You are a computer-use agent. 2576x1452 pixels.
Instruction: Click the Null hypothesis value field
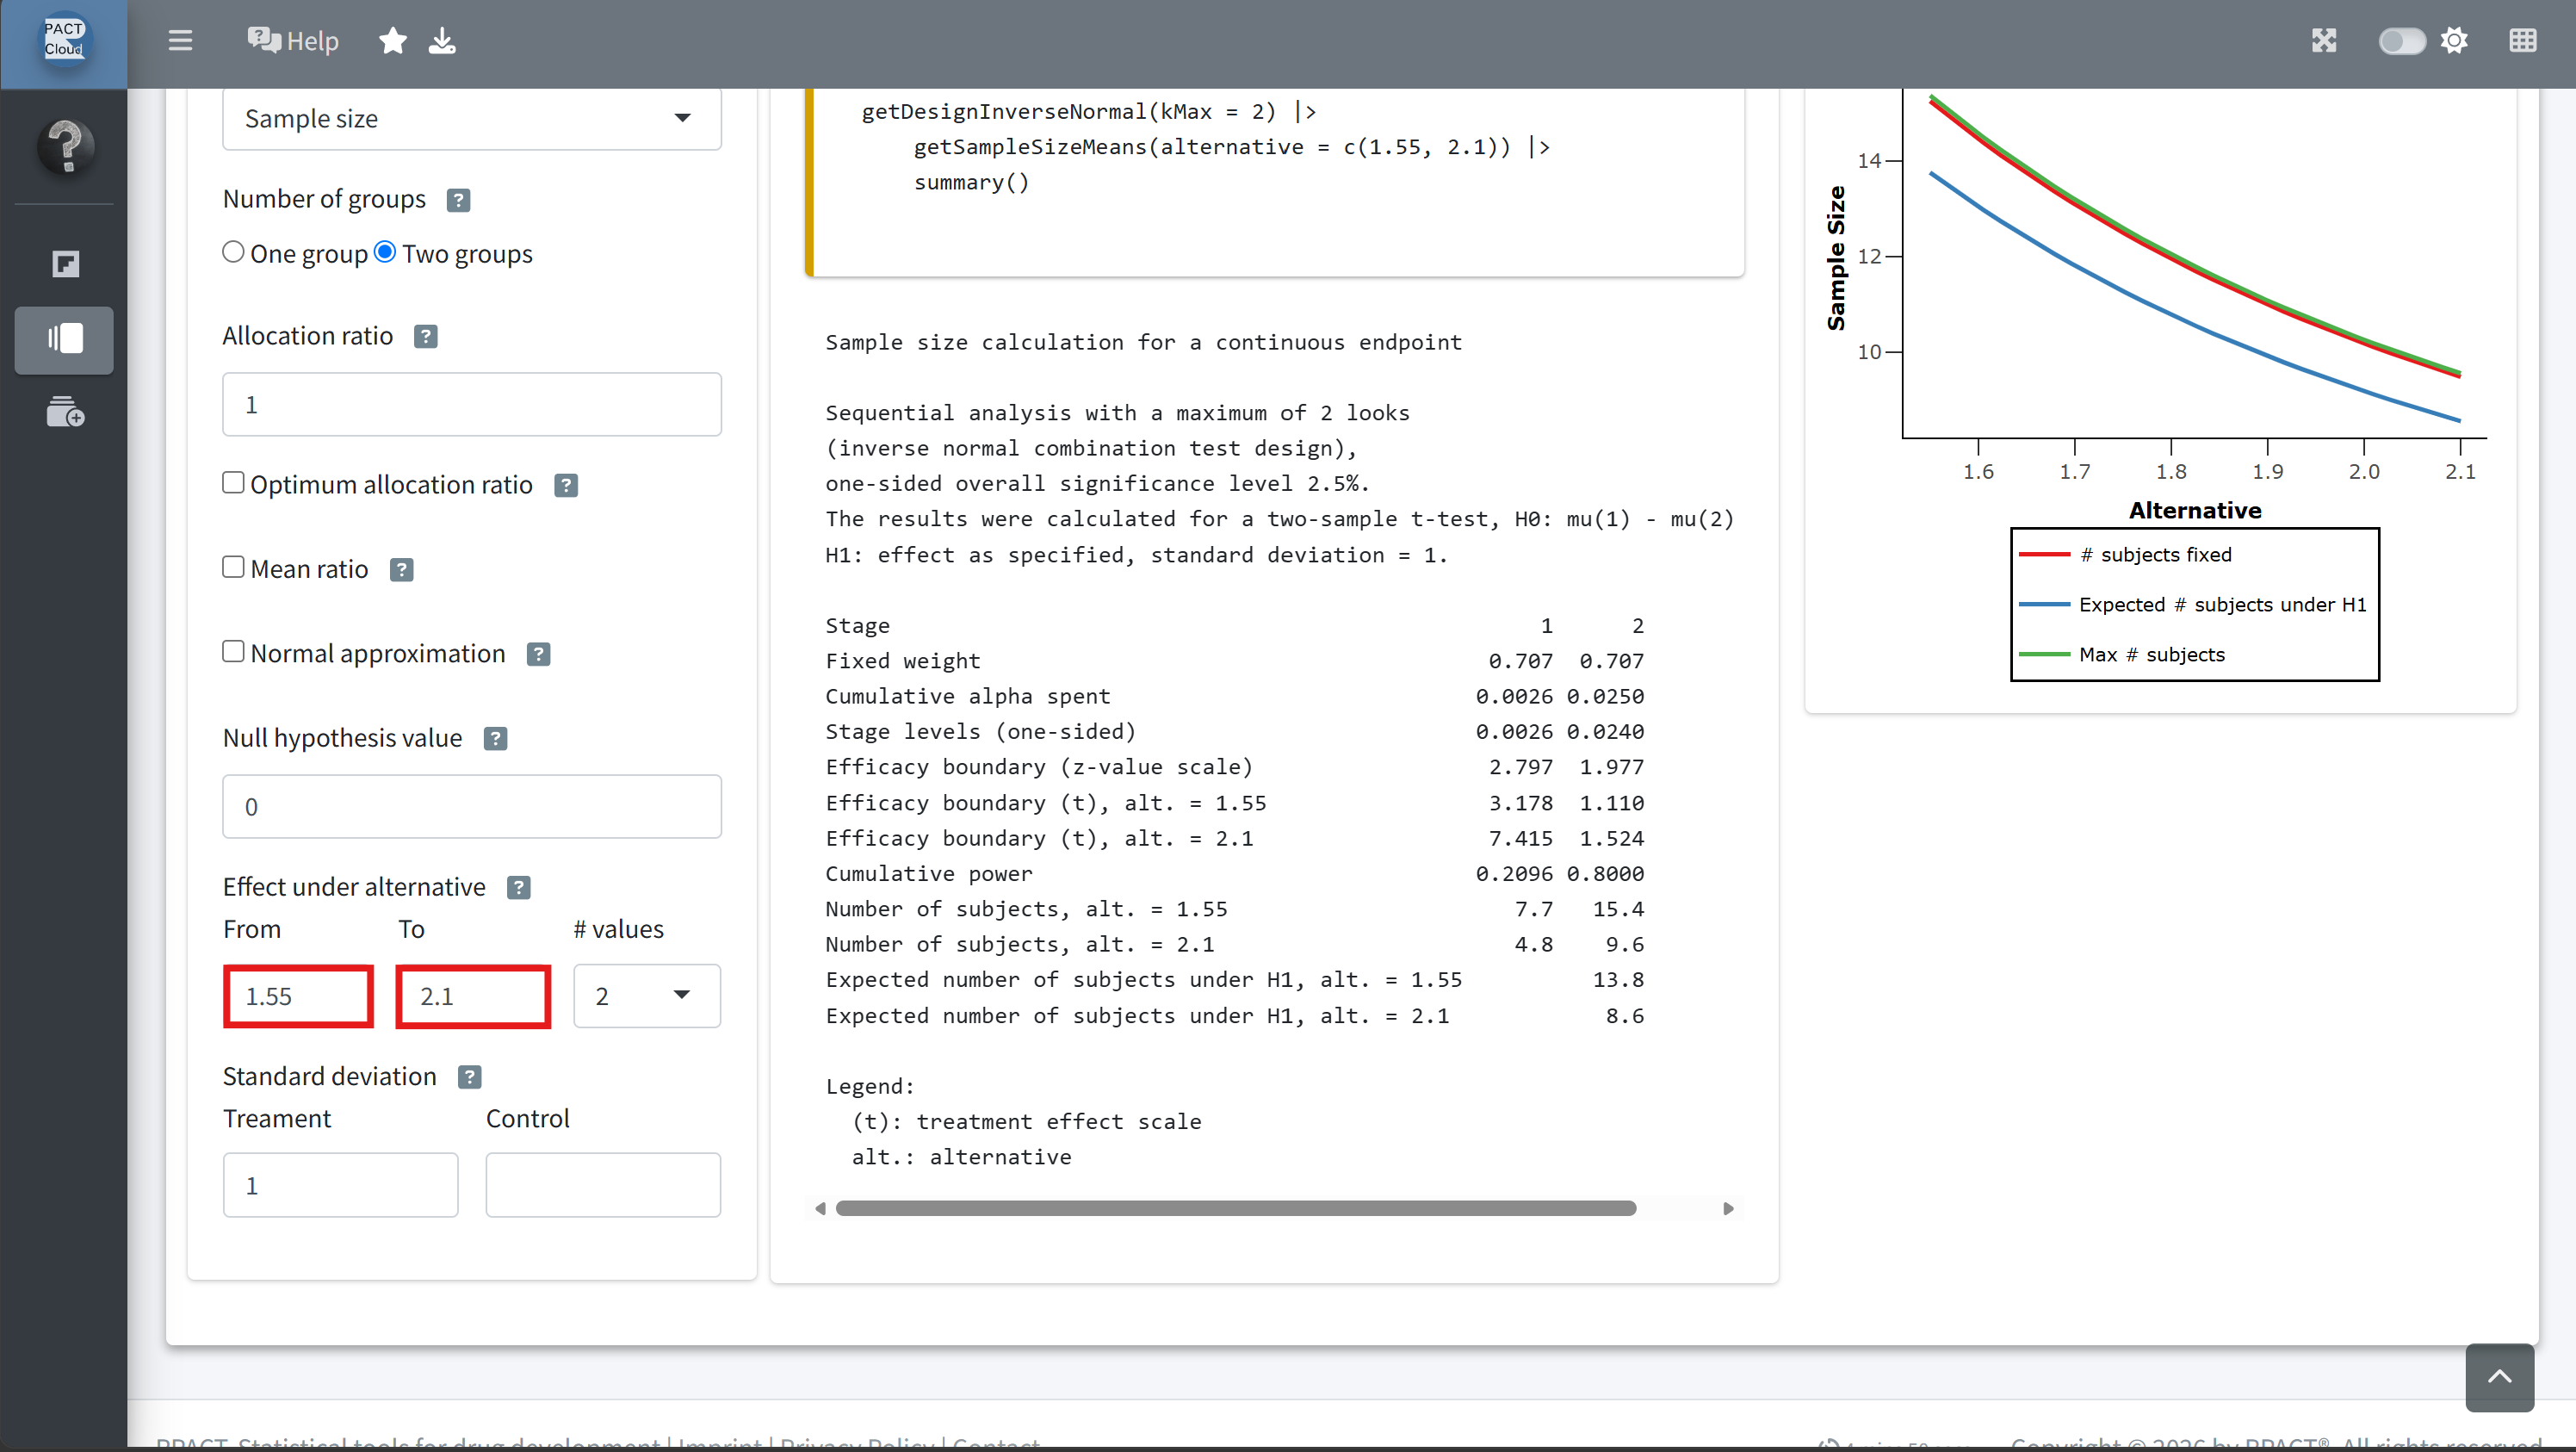(471, 806)
